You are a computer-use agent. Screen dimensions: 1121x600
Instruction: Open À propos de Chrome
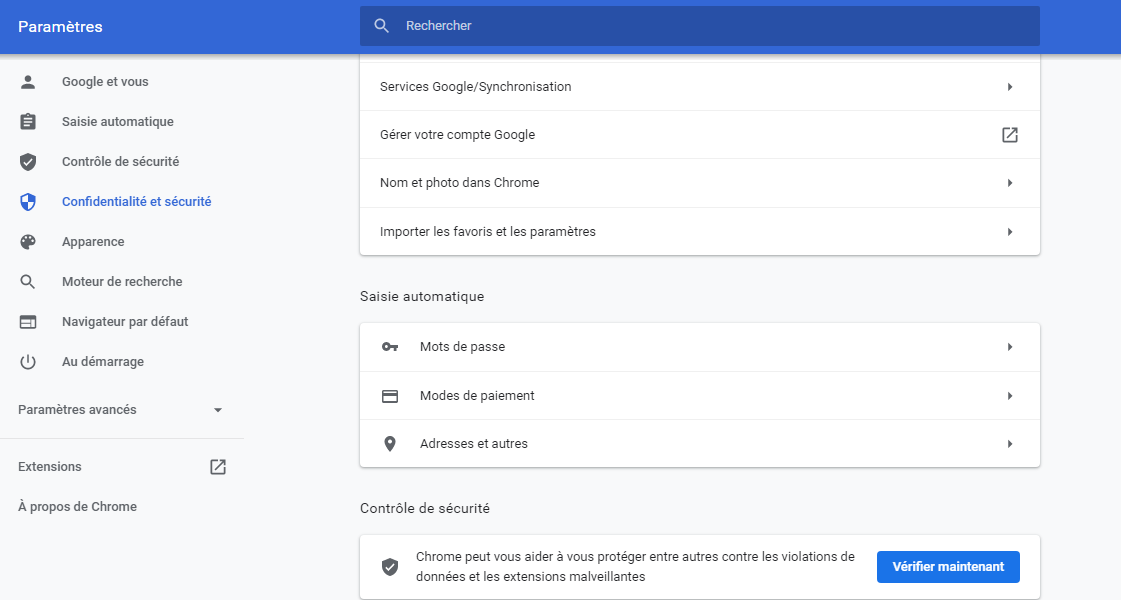(x=77, y=507)
